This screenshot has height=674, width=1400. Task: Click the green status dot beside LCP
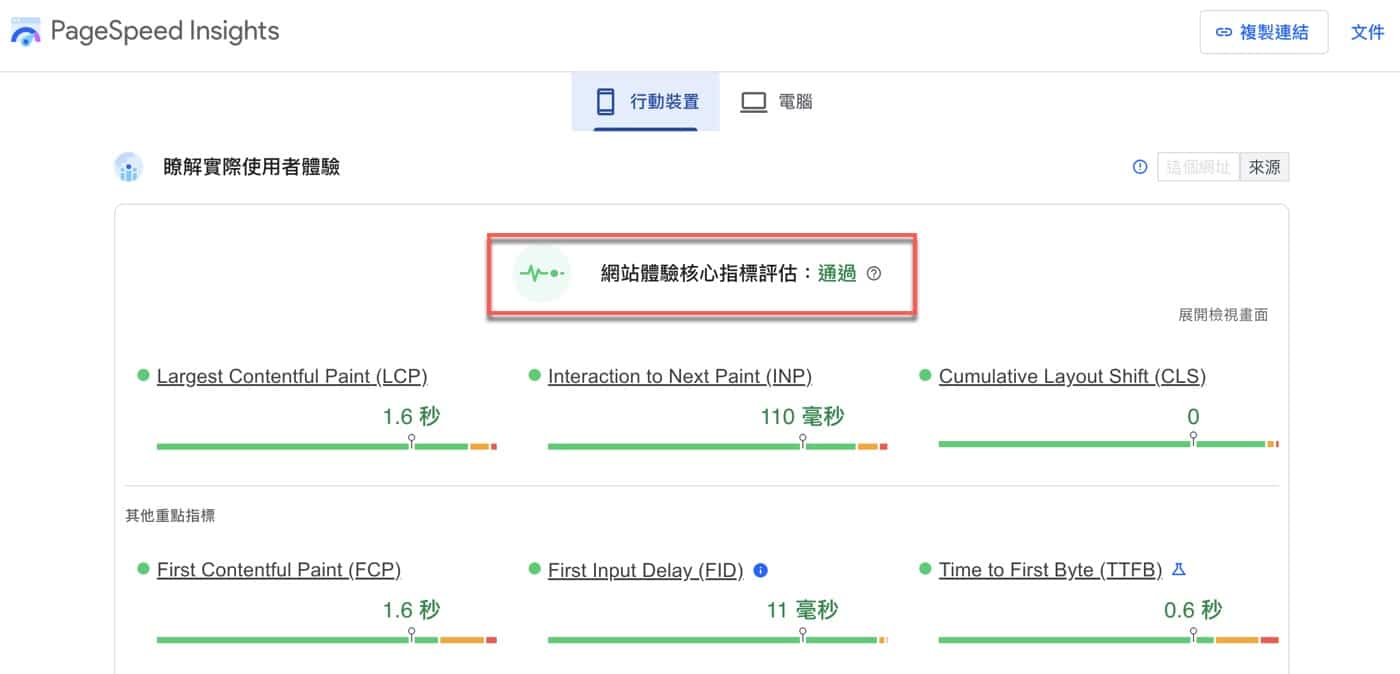(143, 376)
